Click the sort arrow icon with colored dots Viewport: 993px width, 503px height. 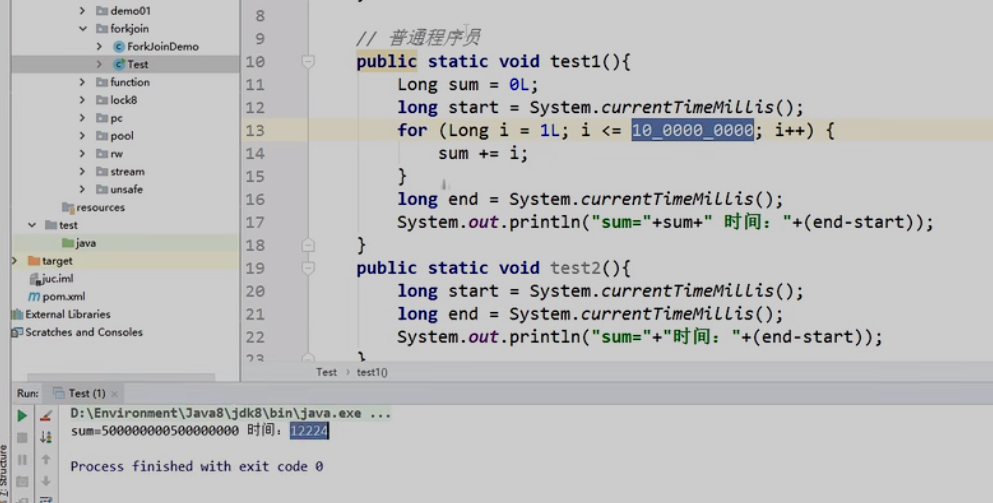click(x=46, y=437)
